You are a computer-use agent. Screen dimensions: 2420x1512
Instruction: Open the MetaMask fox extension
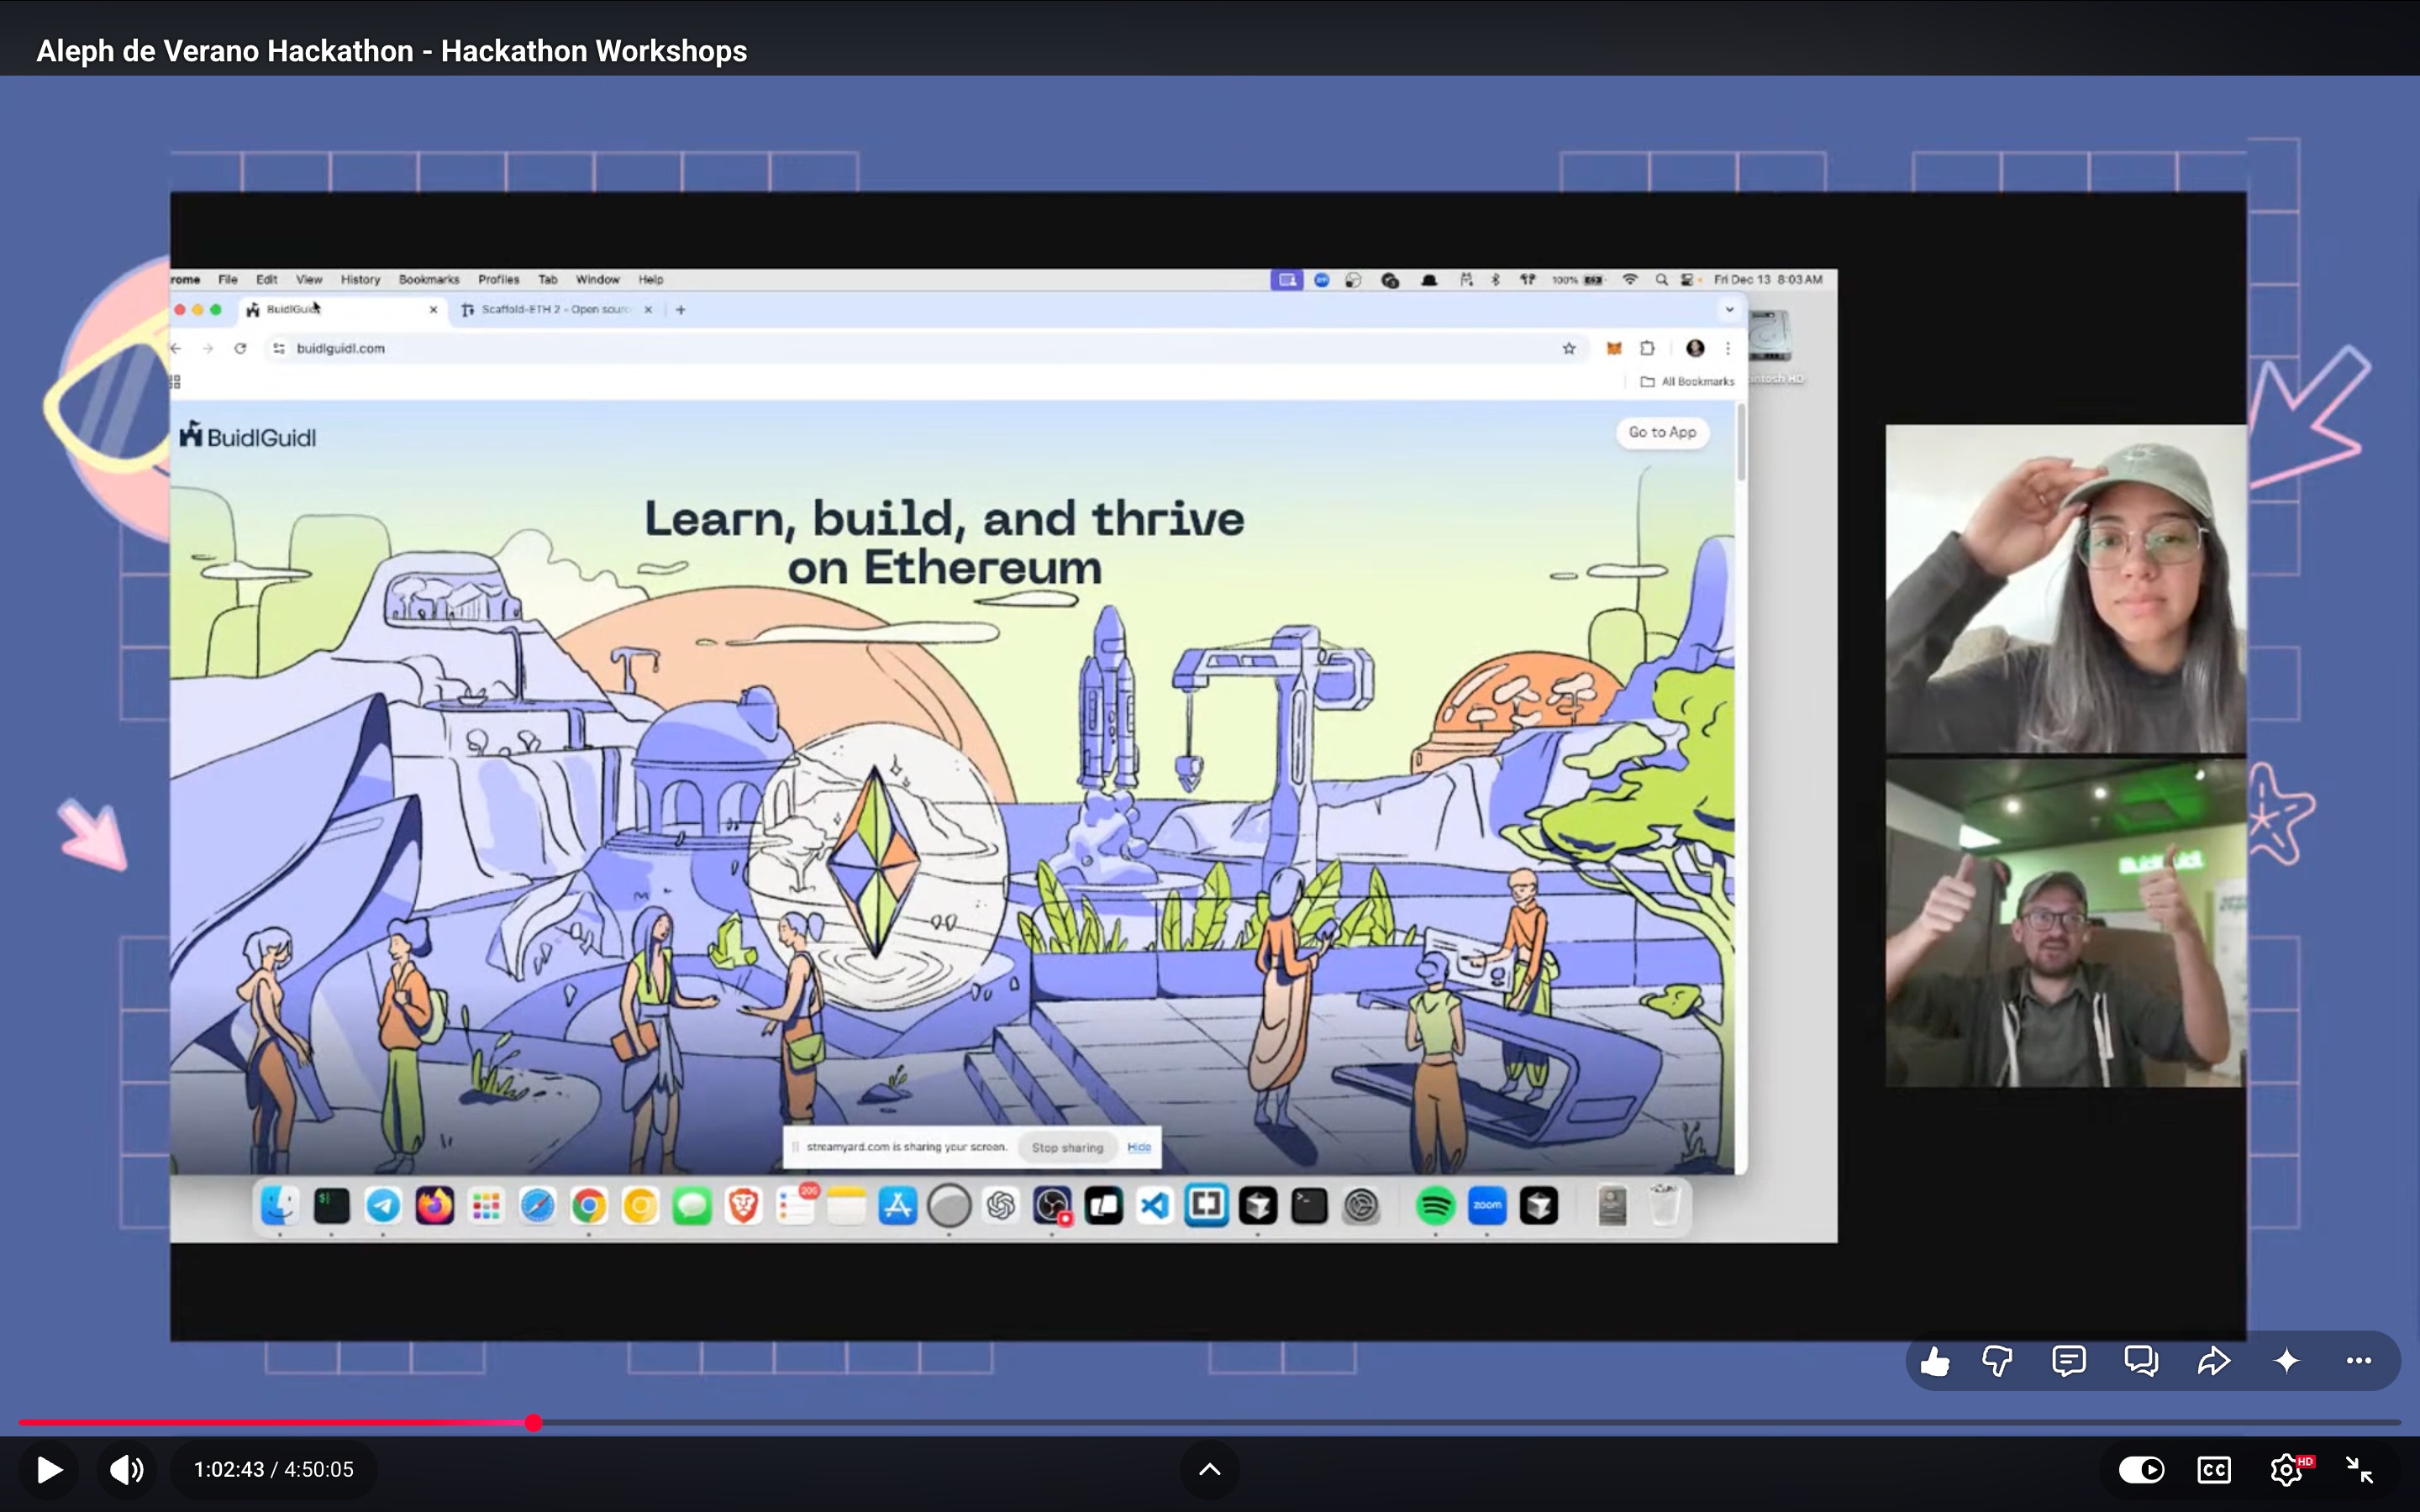1614,348
